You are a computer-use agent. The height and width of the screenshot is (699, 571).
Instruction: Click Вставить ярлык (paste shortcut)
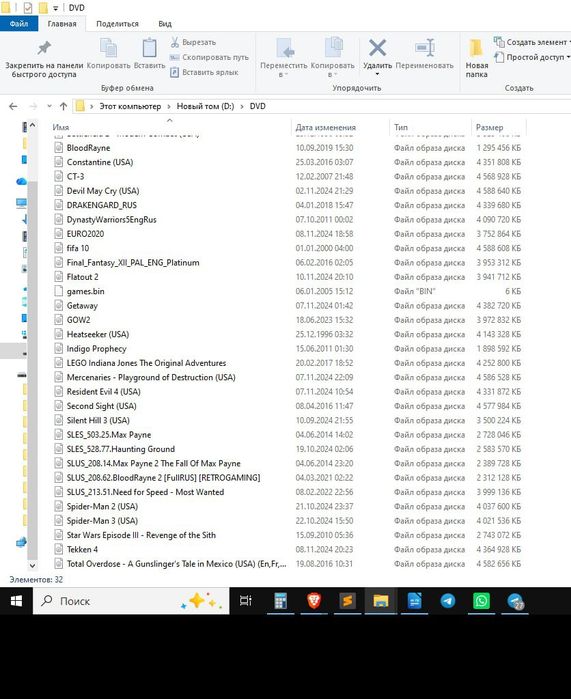click(x=204, y=72)
